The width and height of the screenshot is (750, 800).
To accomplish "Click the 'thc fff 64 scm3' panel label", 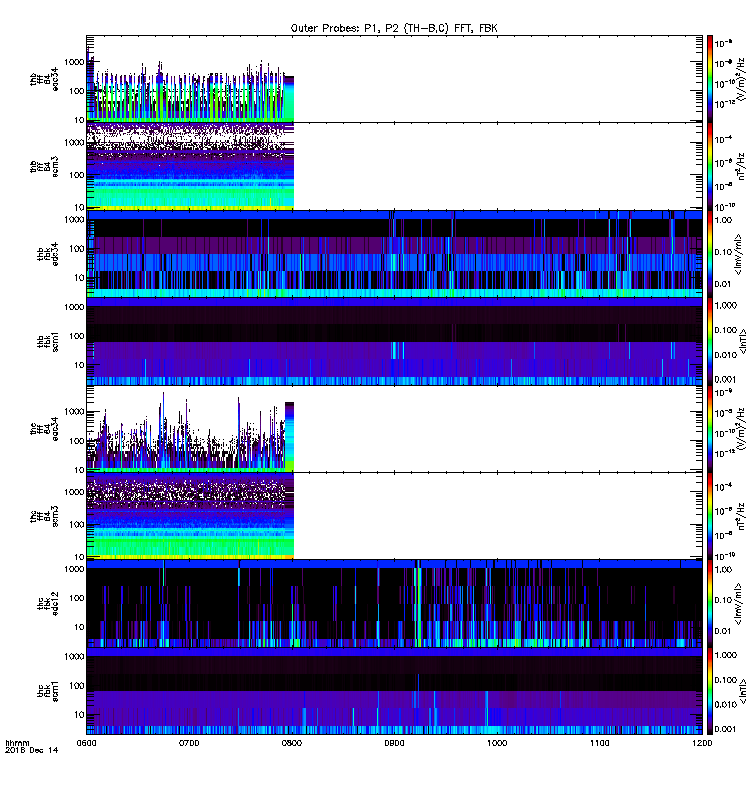I will click(44, 516).
